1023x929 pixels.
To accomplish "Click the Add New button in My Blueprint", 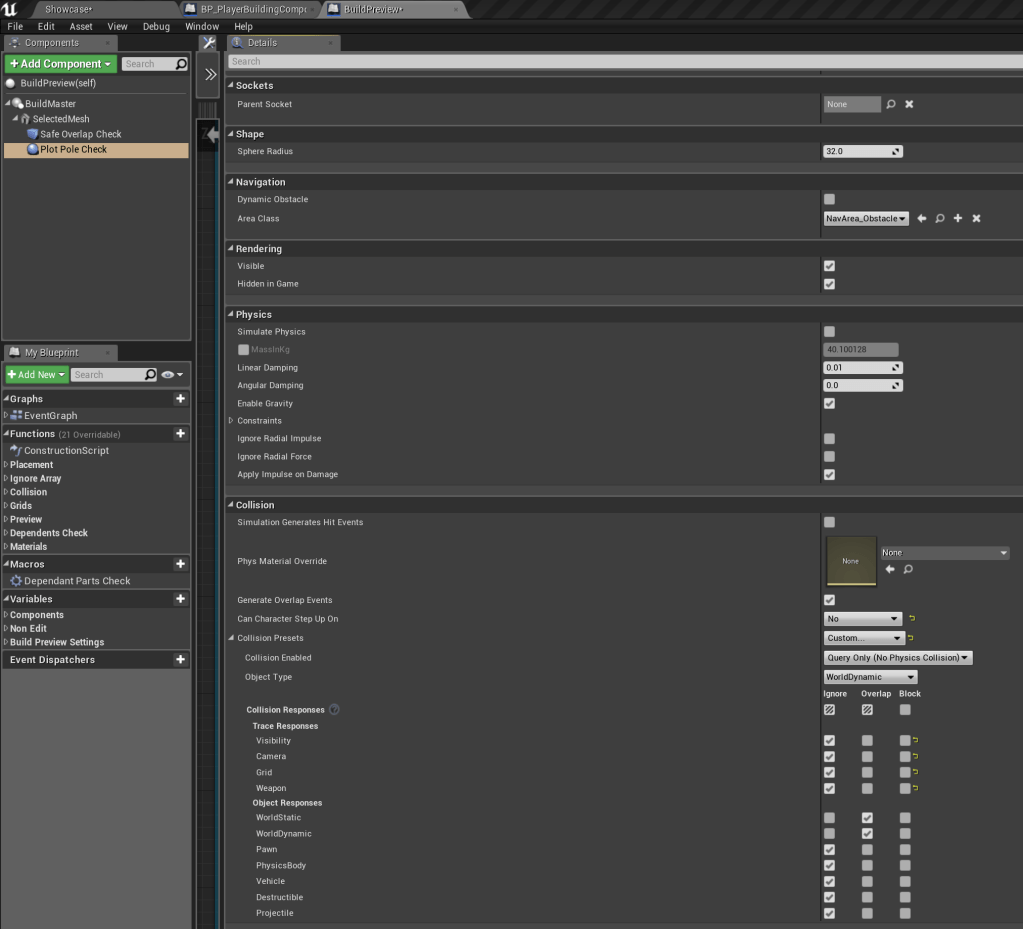I will 37,375.
